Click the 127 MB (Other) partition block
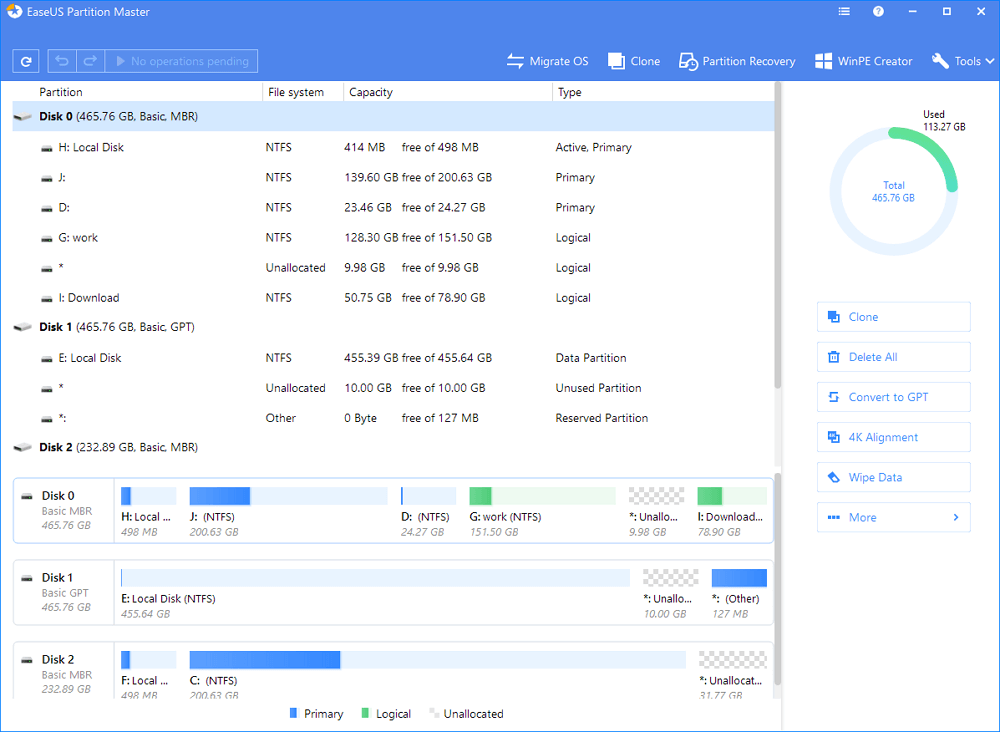Viewport: 1000px width, 732px height. coord(739,578)
